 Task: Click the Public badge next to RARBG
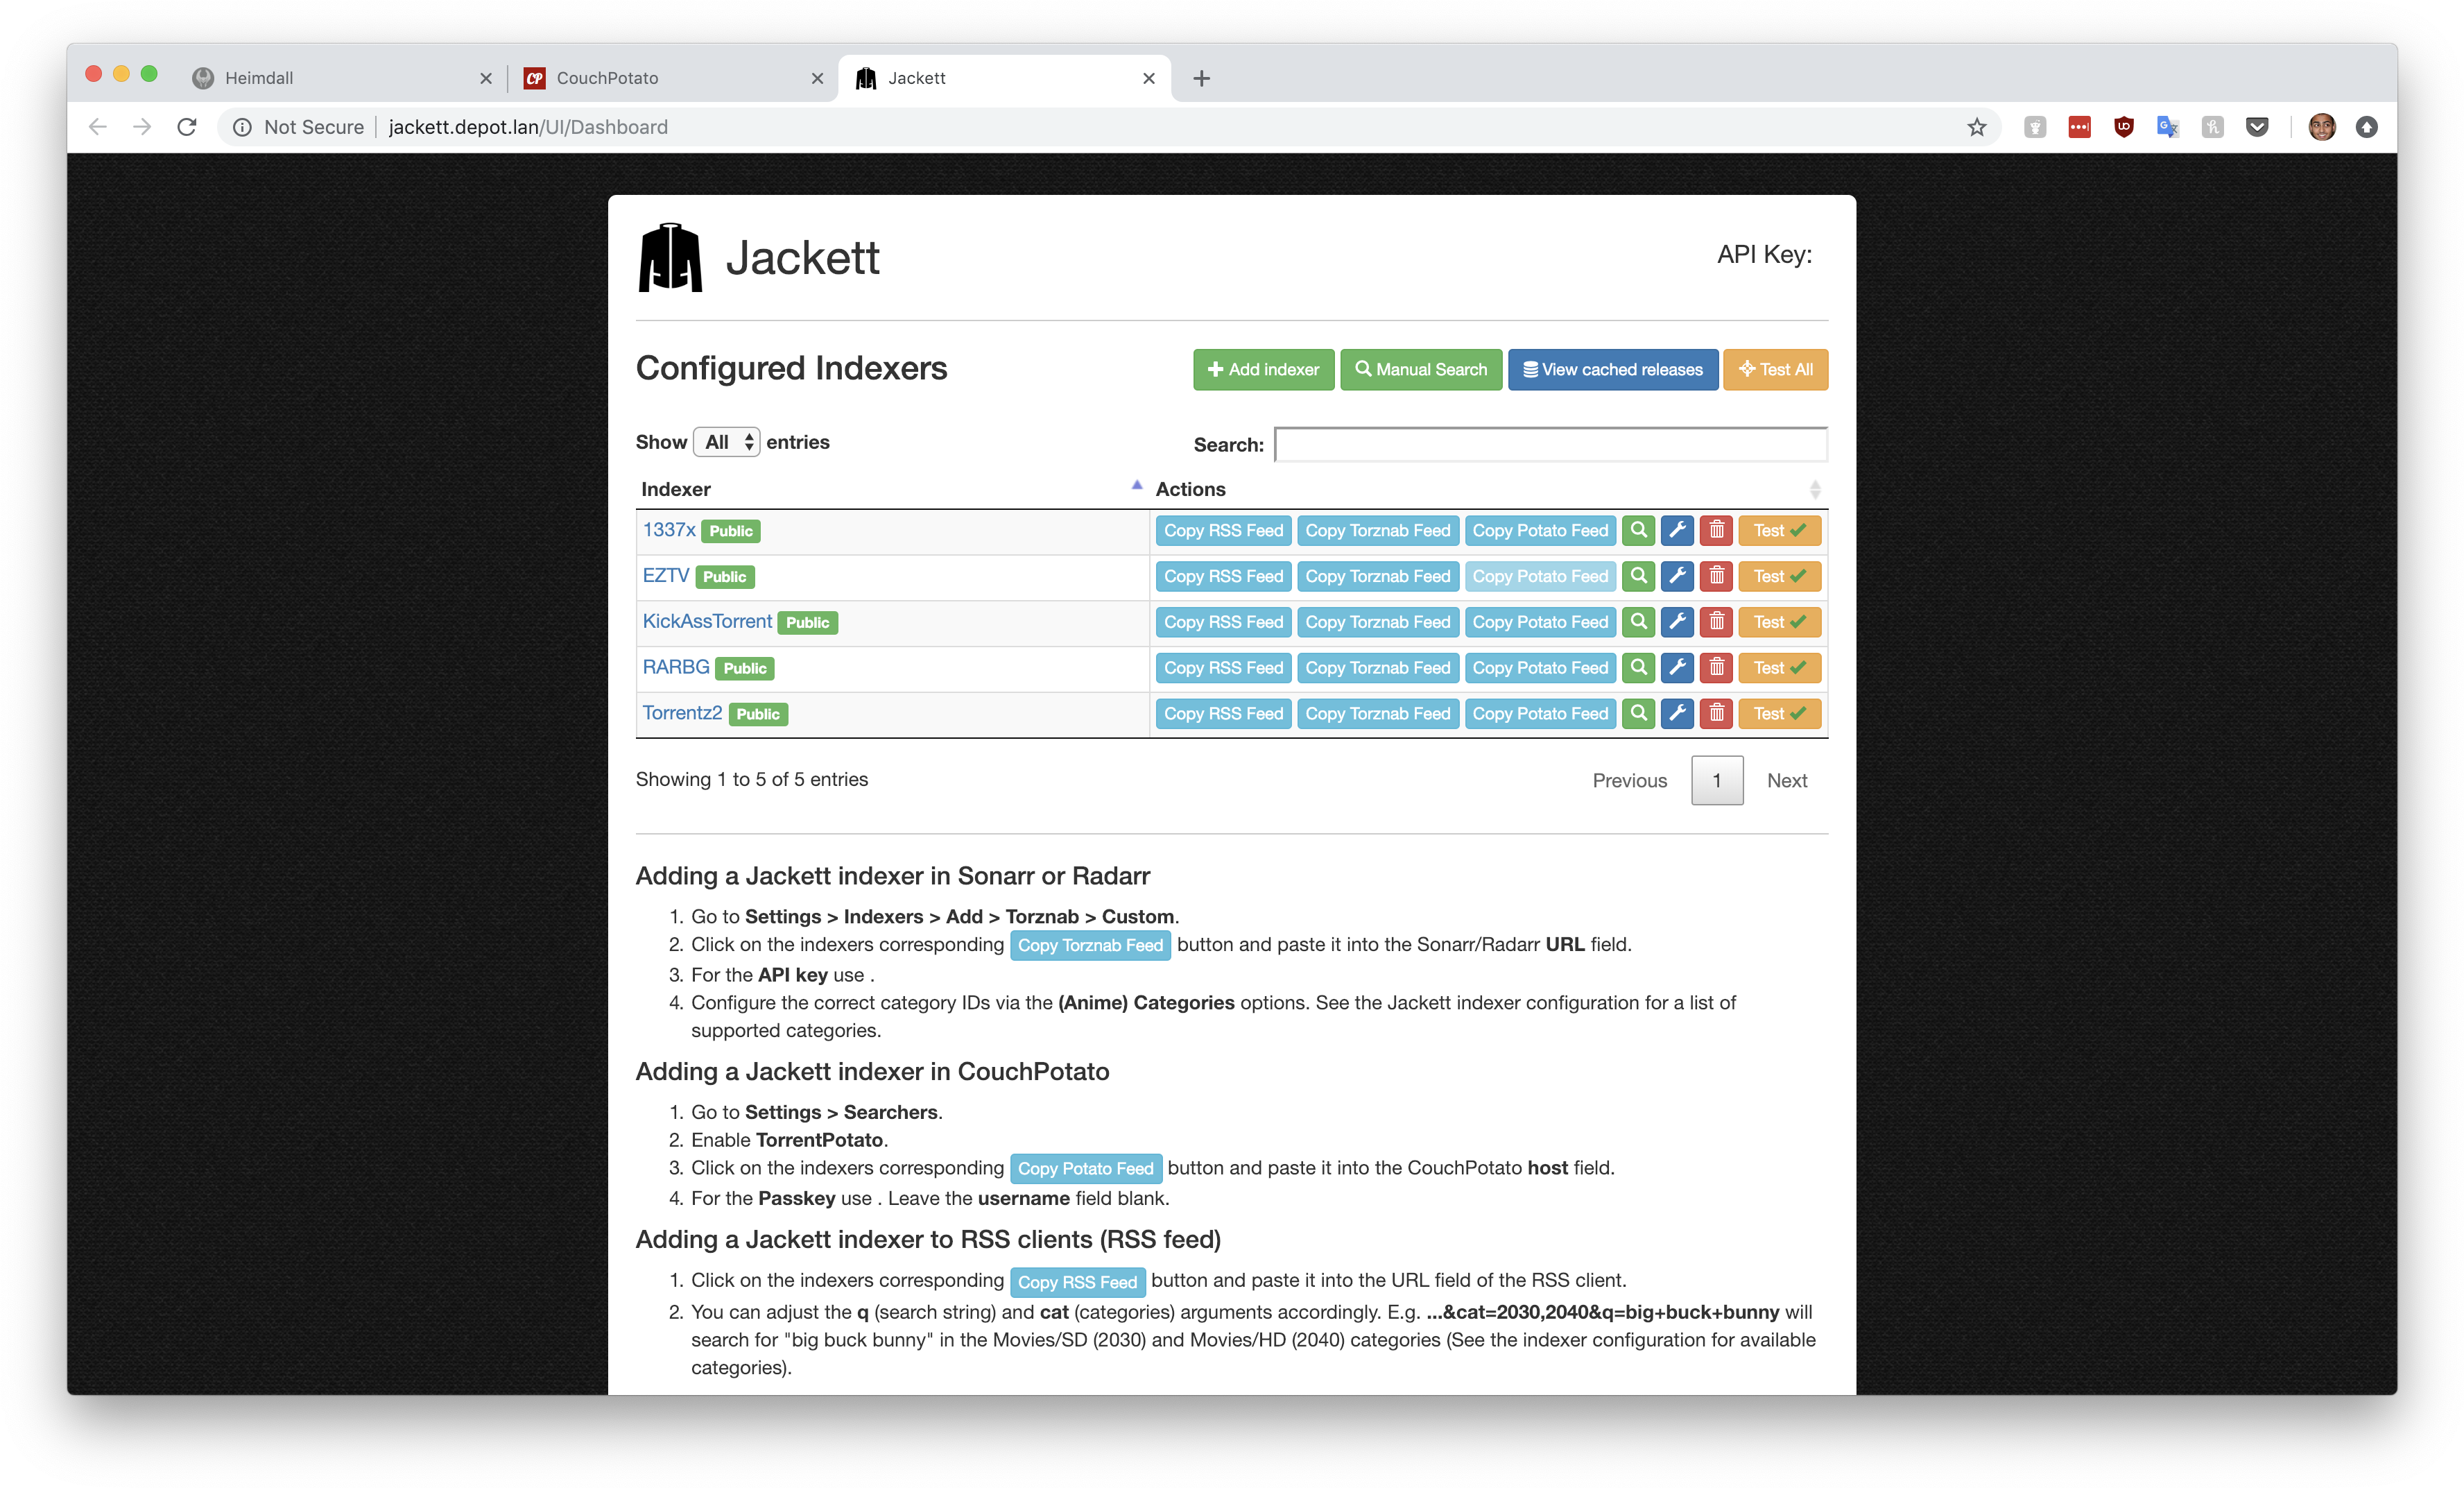[745, 669]
